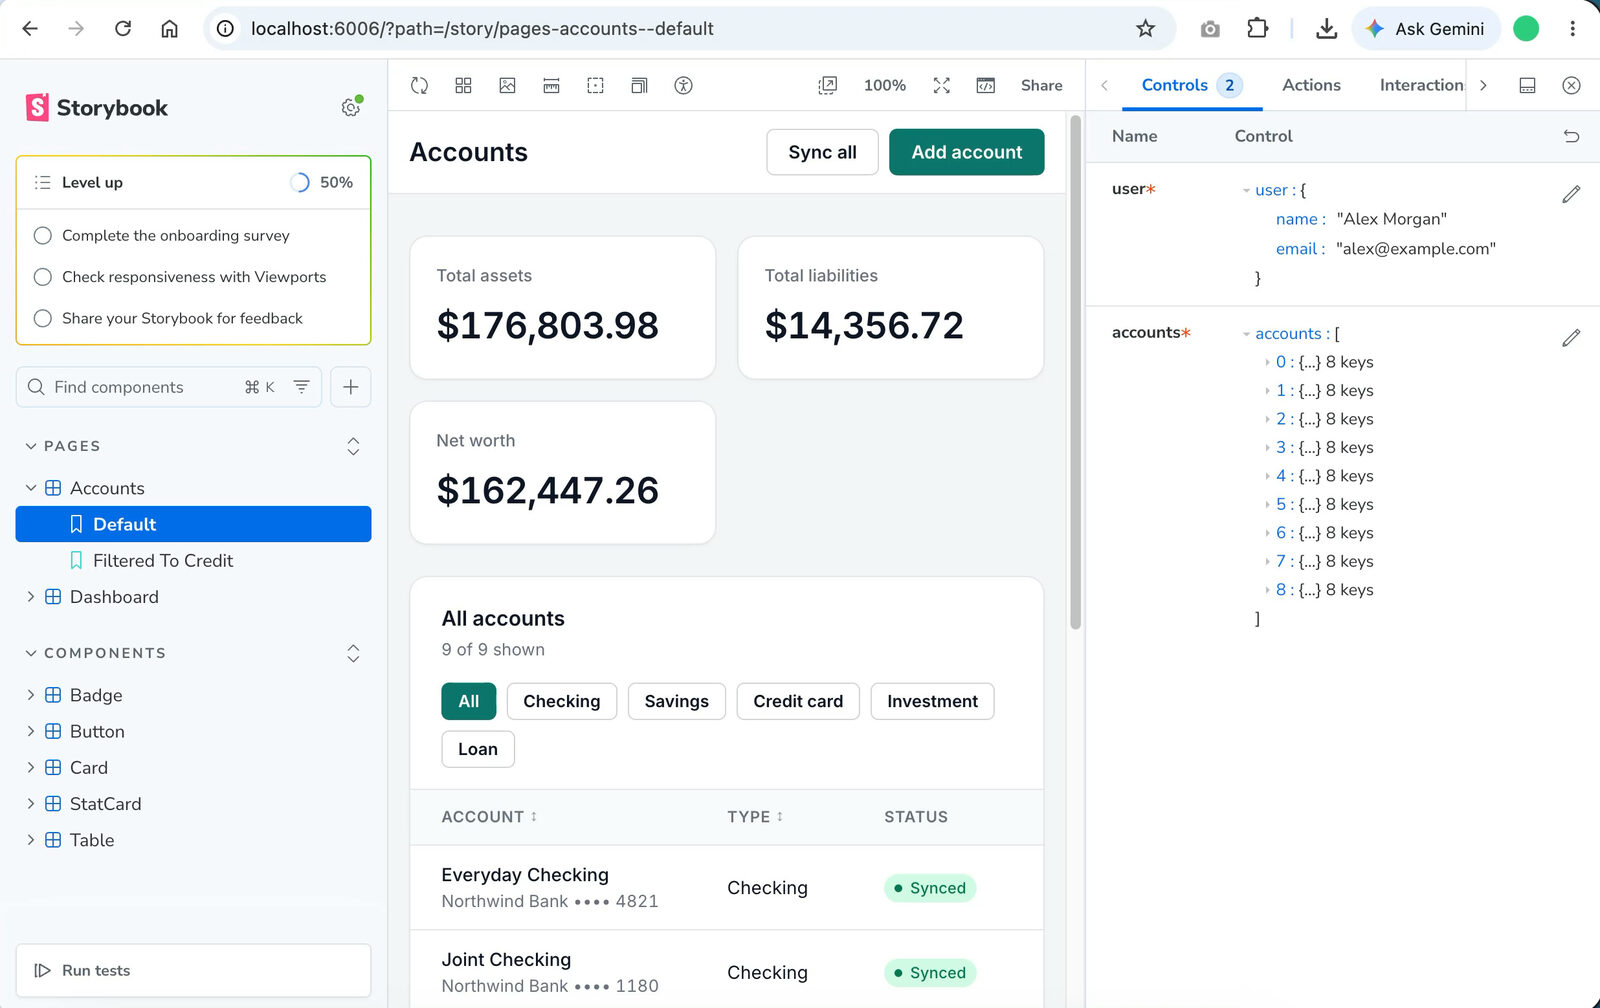
Task: Download icon in browser toolbar
Action: 1326,29
